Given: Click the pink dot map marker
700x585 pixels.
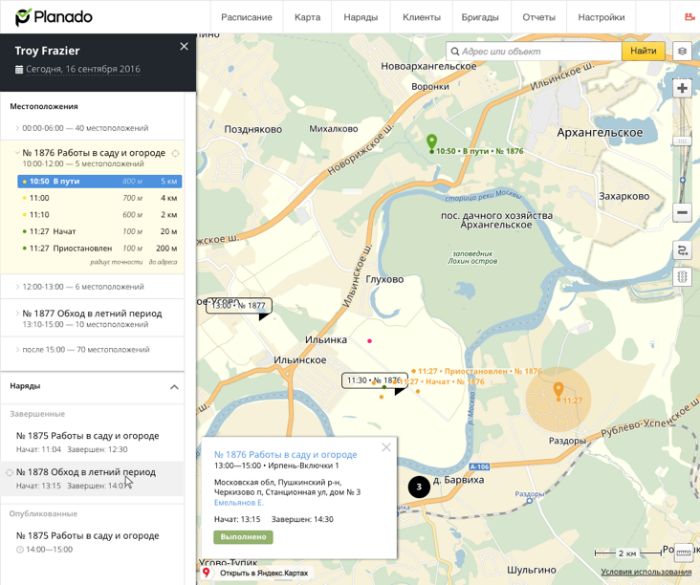Looking at the screenshot, I should pyautogui.click(x=369, y=341).
